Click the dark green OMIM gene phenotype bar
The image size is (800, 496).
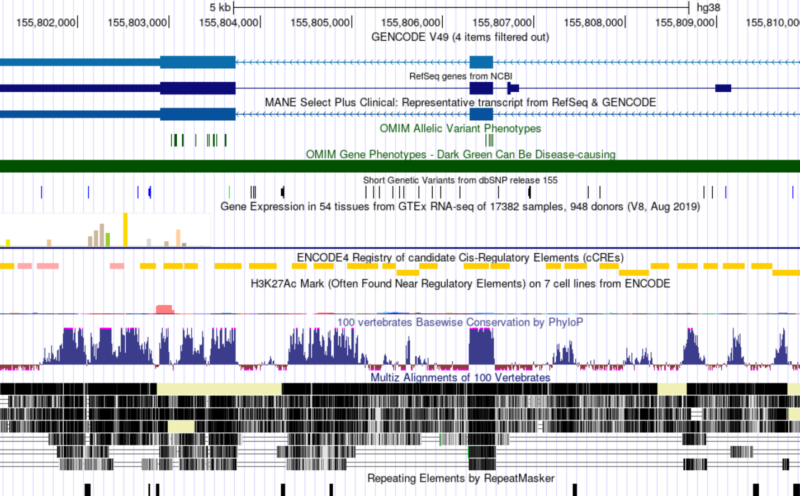(x=400, y=166)
